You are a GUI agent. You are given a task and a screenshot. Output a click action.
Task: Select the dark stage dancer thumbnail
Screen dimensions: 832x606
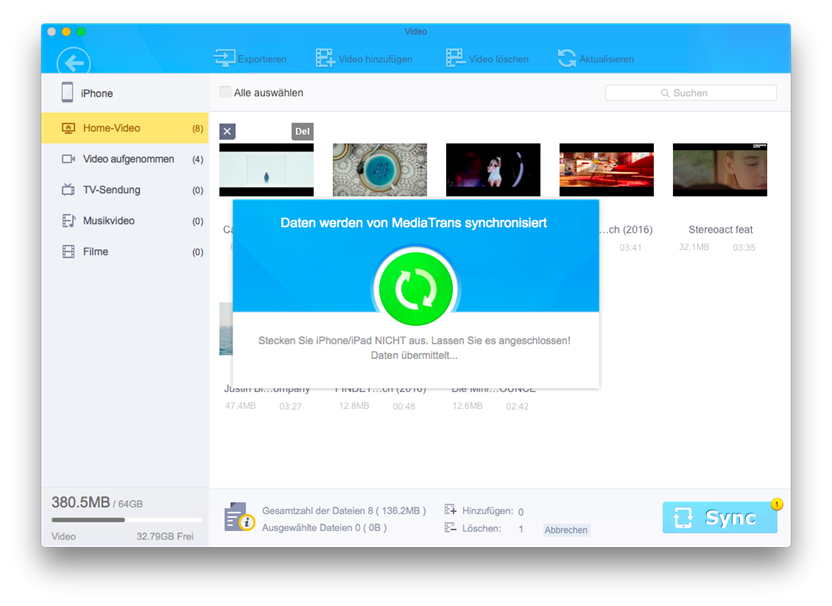click(x=493, y=170)
